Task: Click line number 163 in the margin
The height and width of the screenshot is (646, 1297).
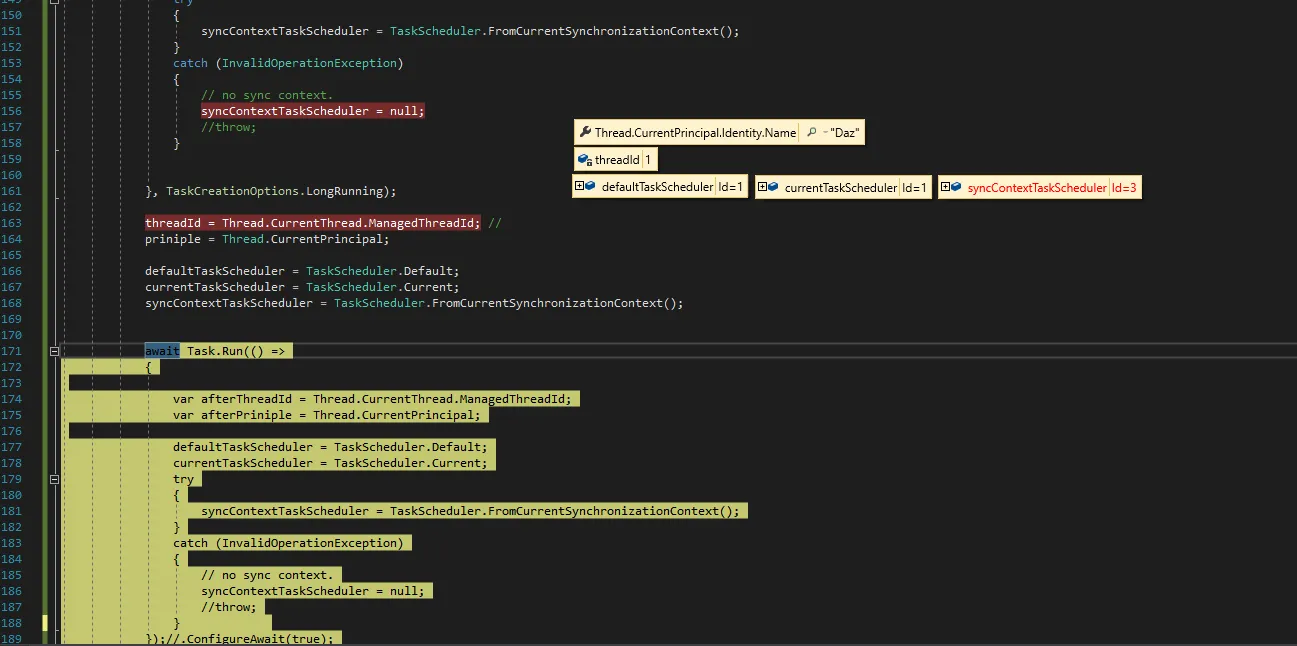Action: 12,223
